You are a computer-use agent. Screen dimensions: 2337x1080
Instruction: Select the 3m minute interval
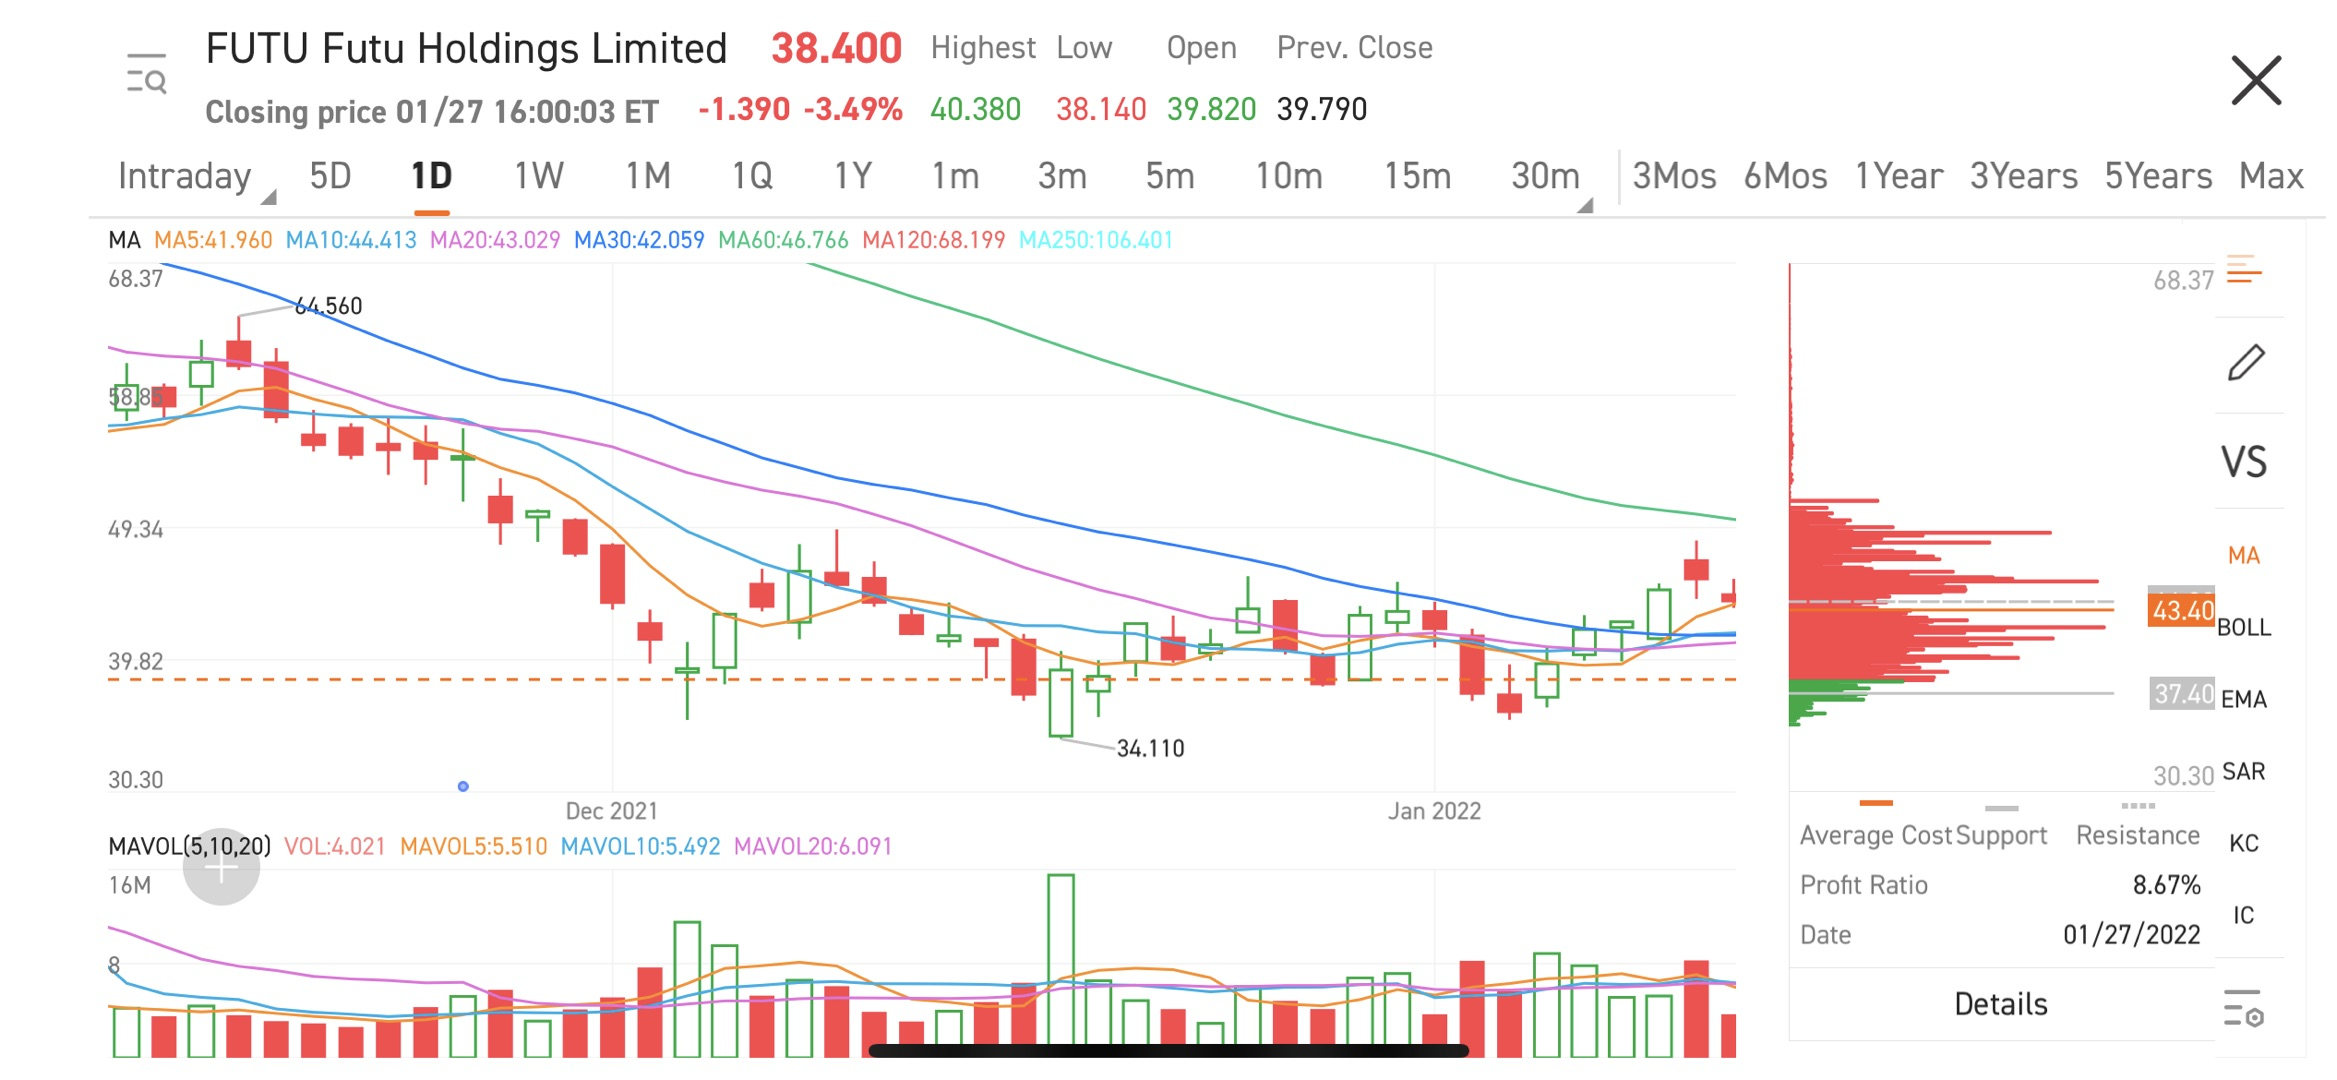[1062, 176]
